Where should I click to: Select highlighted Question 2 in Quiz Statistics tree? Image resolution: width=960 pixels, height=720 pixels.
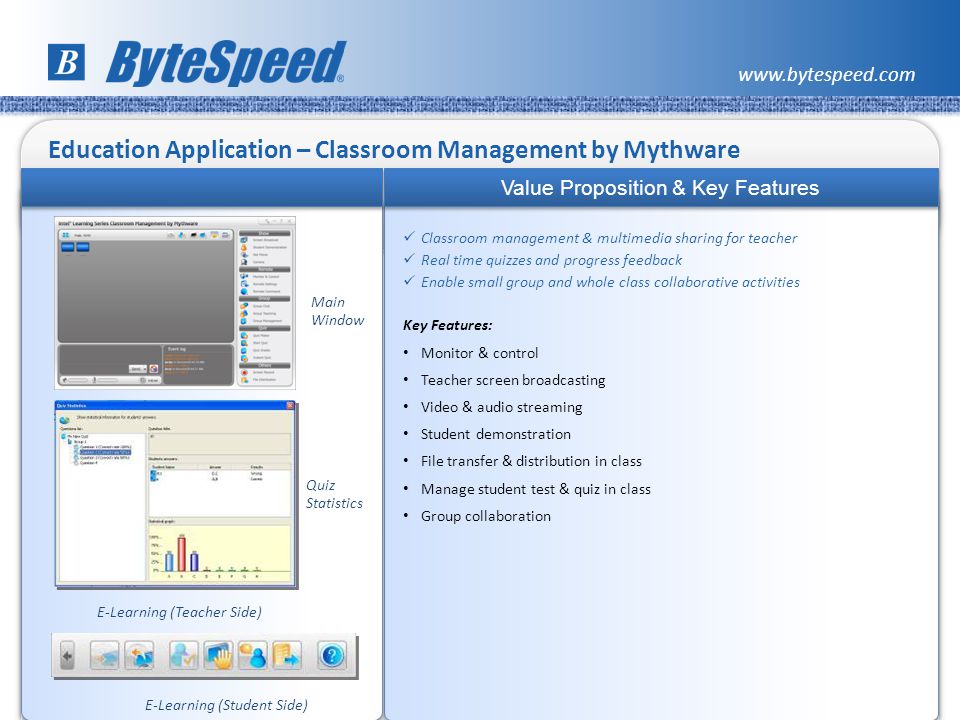(105, 452)
